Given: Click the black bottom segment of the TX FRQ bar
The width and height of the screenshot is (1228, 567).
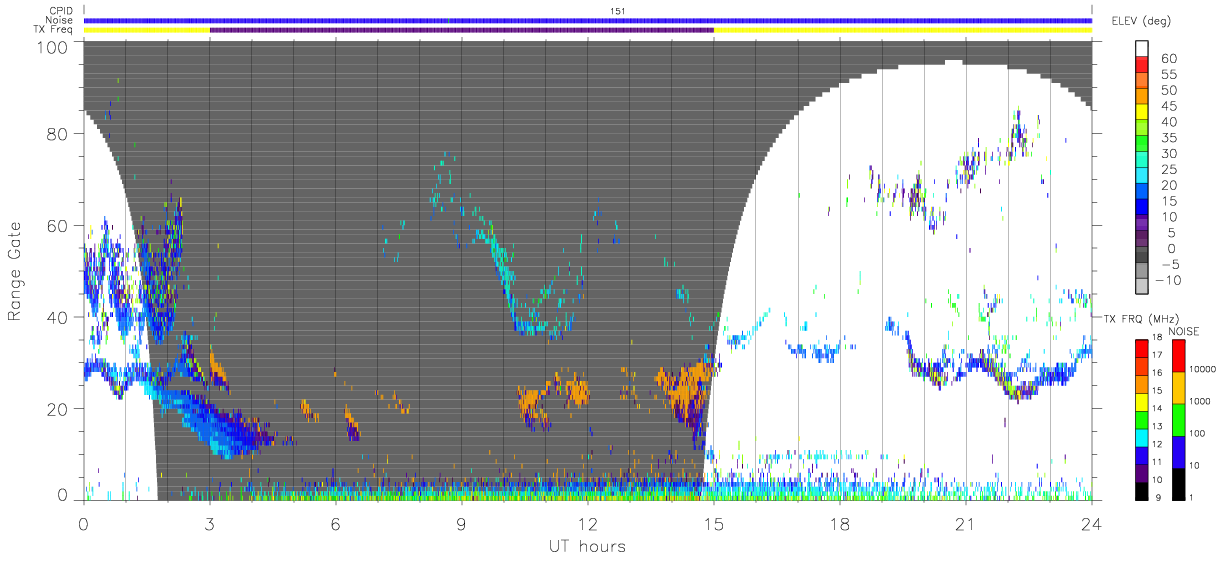Looking at the screenshot, I should [x=1142, y=489].
